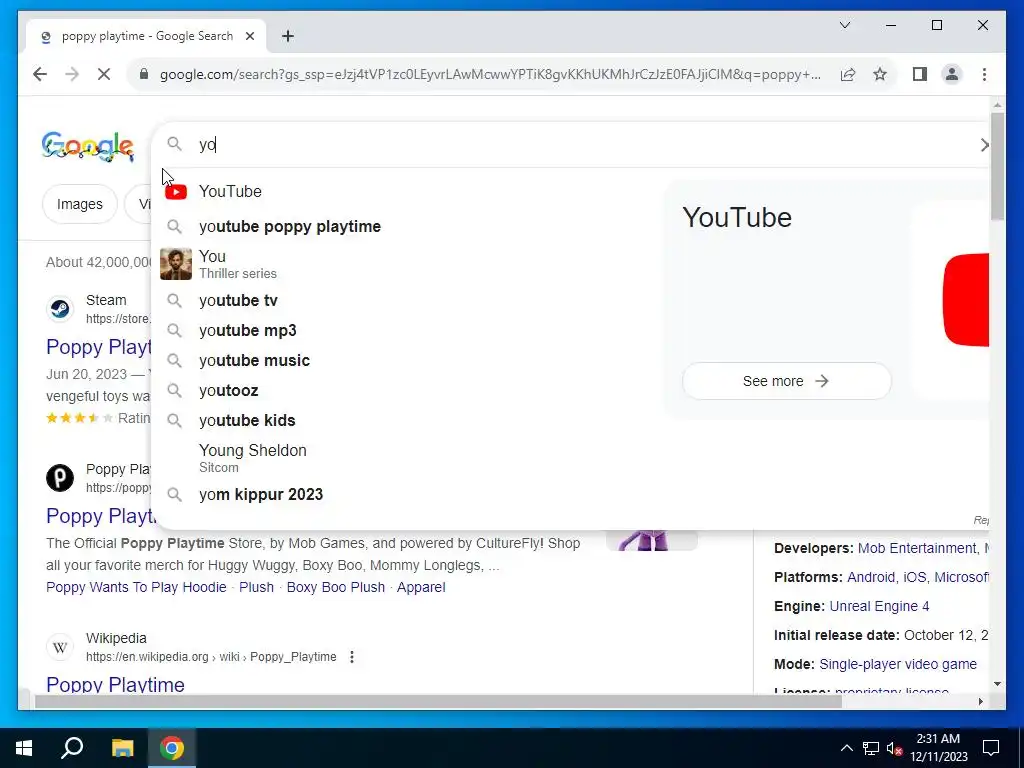Open the Chrome three-dot menu
The image size is (1024, 768).
coord(984,74)
